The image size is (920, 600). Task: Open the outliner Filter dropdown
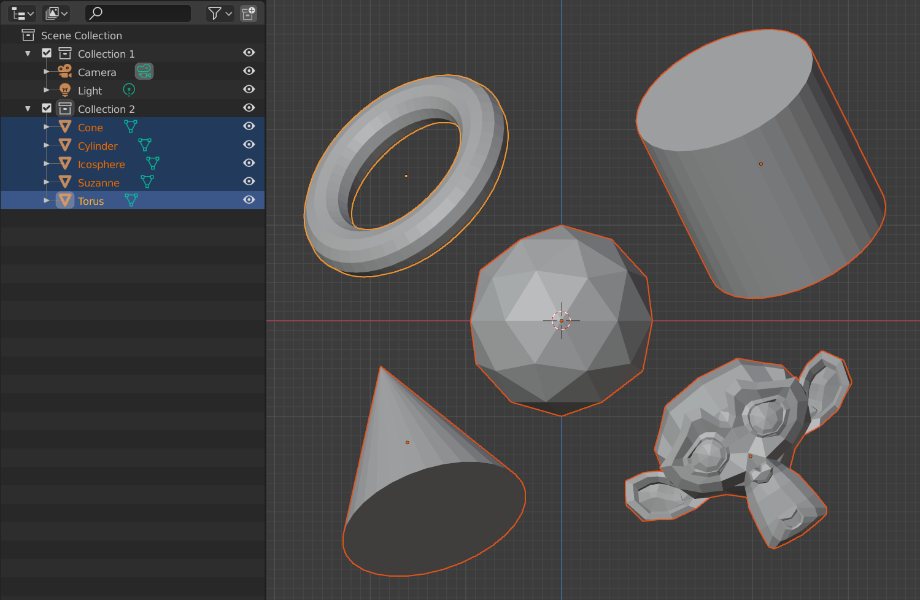(219, 13)
